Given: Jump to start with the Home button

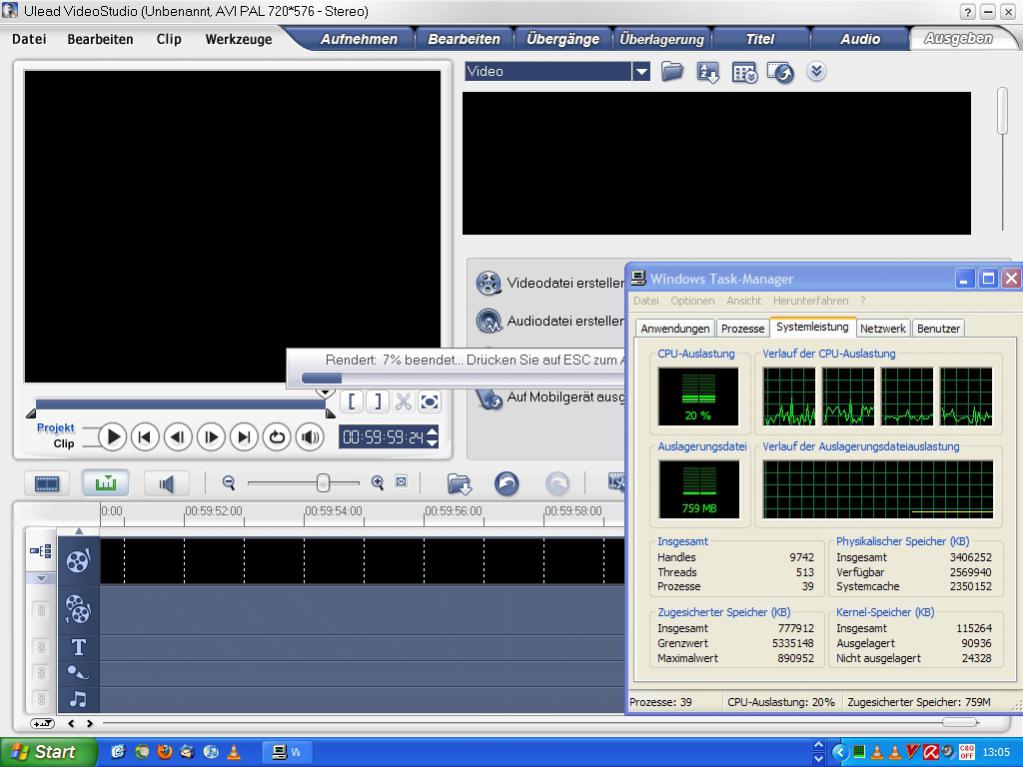Looking at the screenshot, I should (x=145, y=437).
